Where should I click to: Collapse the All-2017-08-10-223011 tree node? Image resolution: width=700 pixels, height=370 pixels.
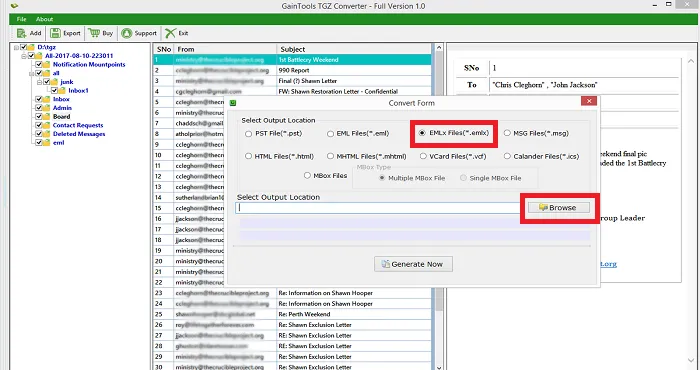[x=24, y=56]
